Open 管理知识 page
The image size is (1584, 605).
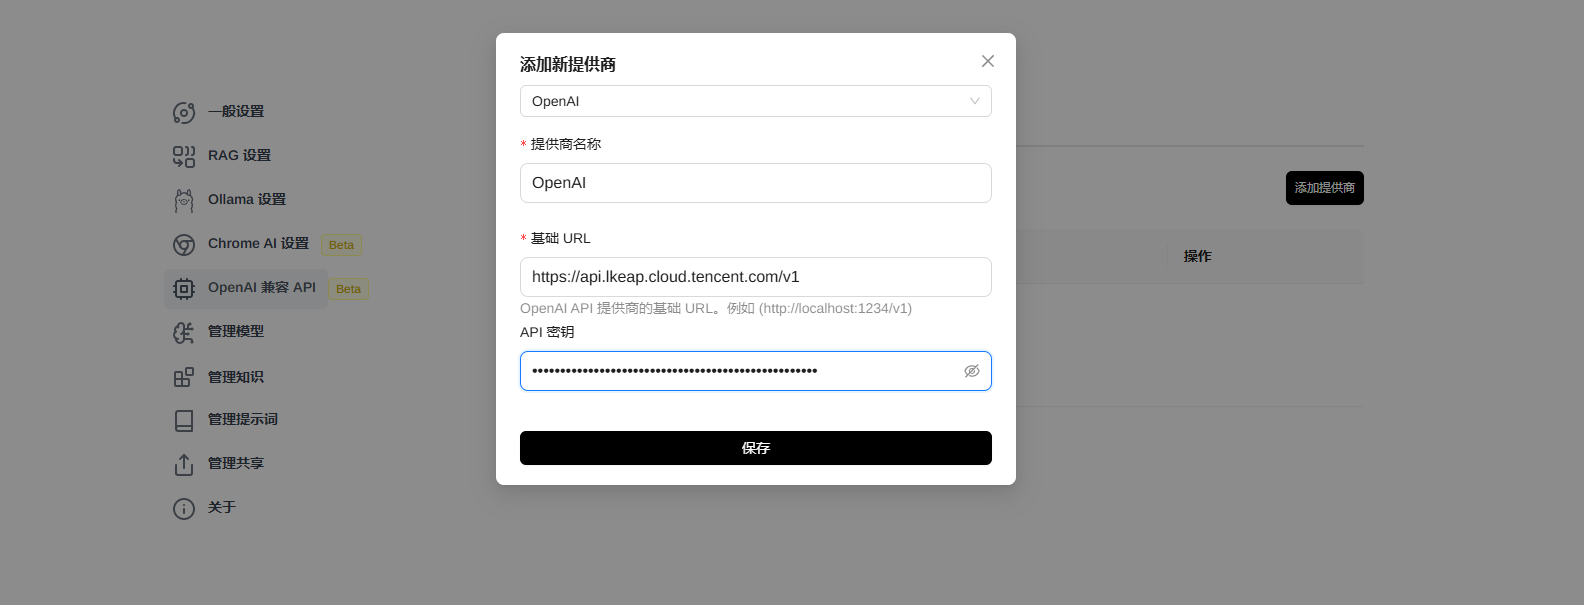(236, 377)
